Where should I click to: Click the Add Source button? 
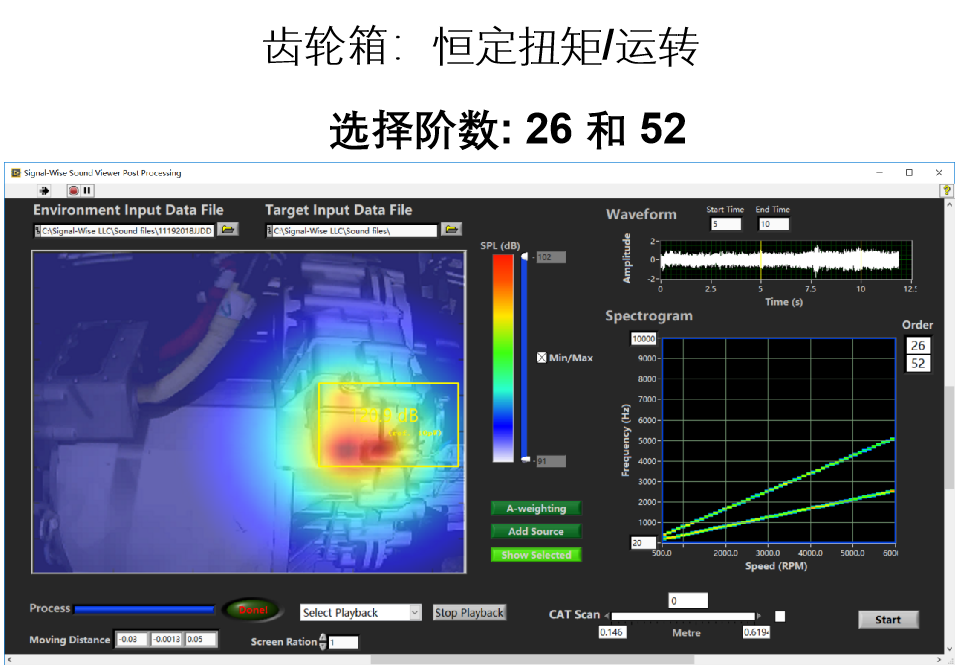535,531
